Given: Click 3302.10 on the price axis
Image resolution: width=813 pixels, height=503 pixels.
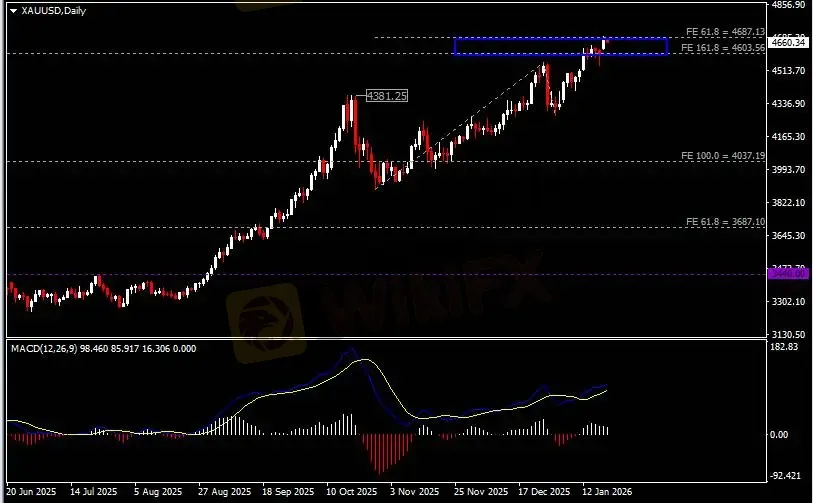Looking at the screenshot, I should (x=788, y=302).
